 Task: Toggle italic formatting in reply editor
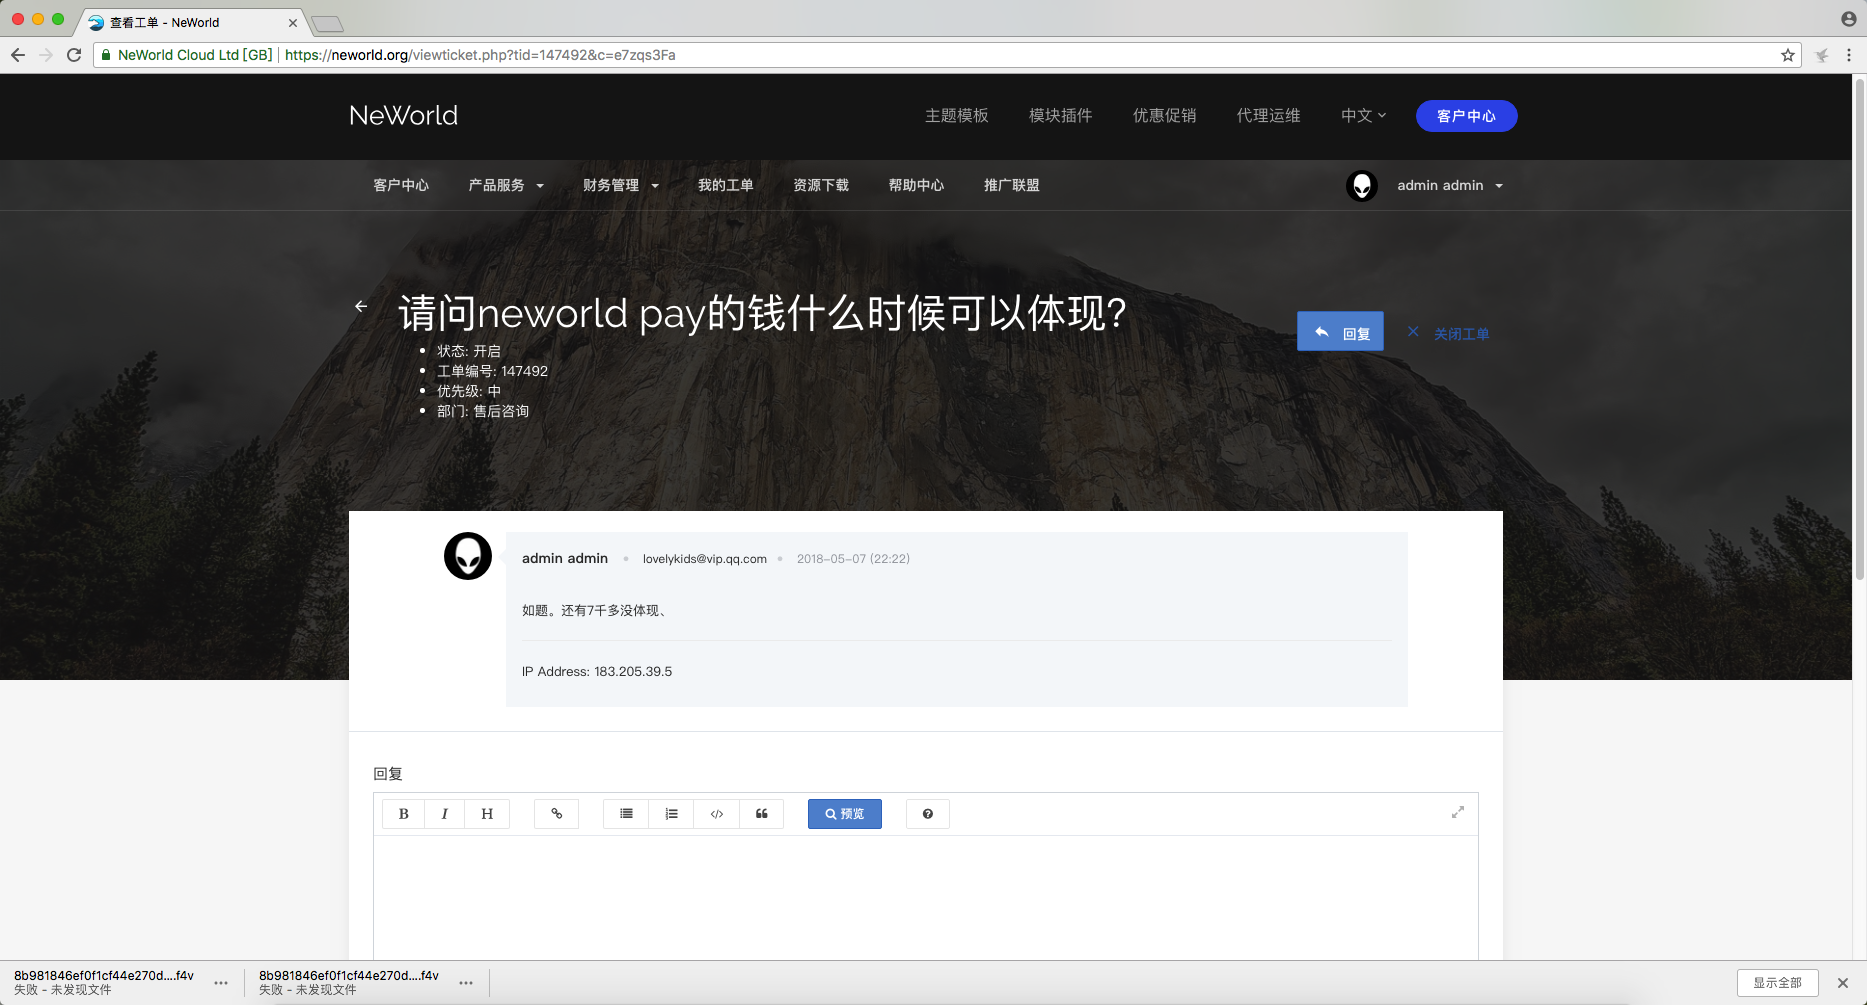(445, 814)
